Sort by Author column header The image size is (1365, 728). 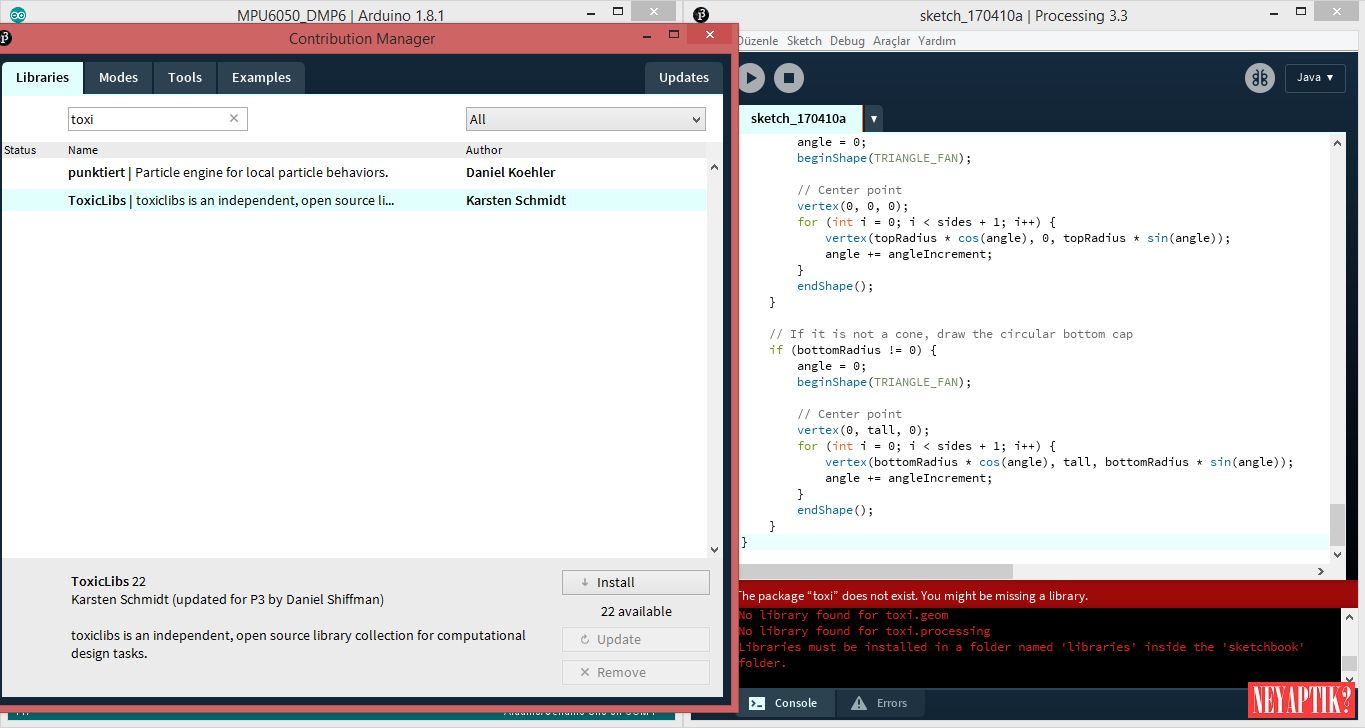point(484,150)
